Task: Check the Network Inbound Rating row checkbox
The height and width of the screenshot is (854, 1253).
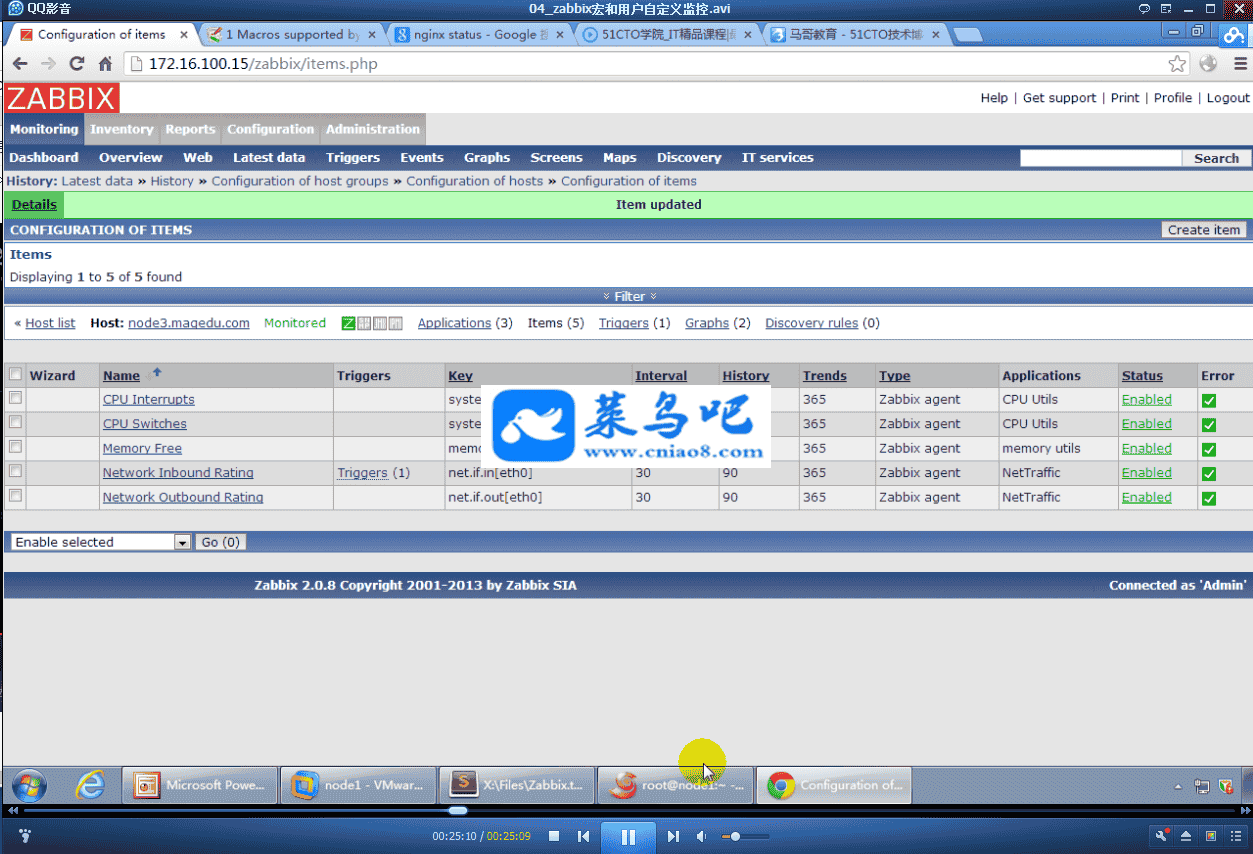Action: click(x=15, y=471)
